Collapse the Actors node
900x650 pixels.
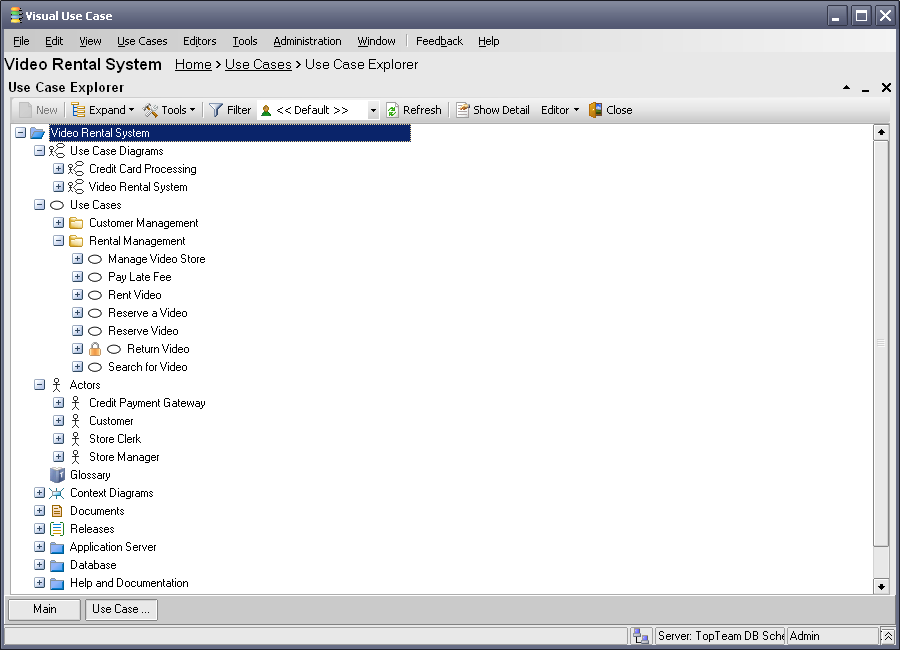coord(40,384)
